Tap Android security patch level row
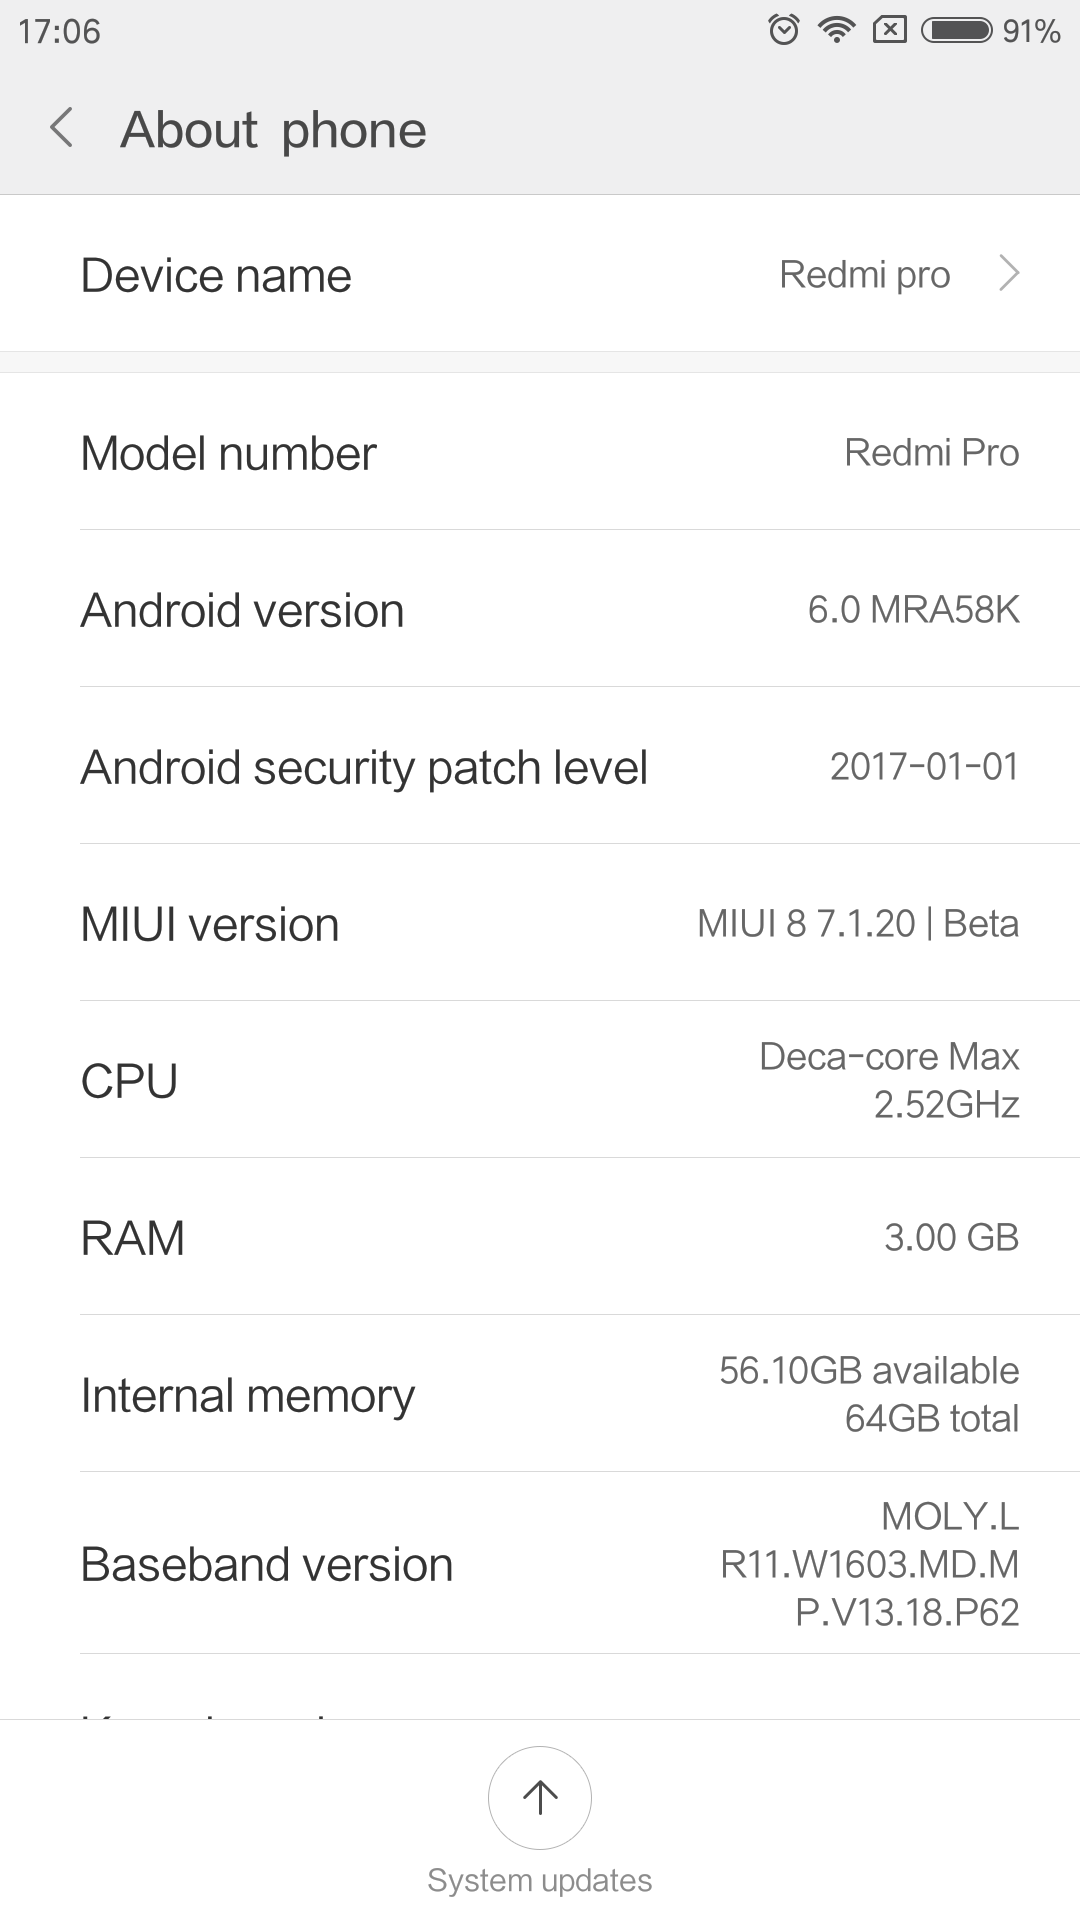The width and height of the screenshot is (1080, 1920). [540, 767]
